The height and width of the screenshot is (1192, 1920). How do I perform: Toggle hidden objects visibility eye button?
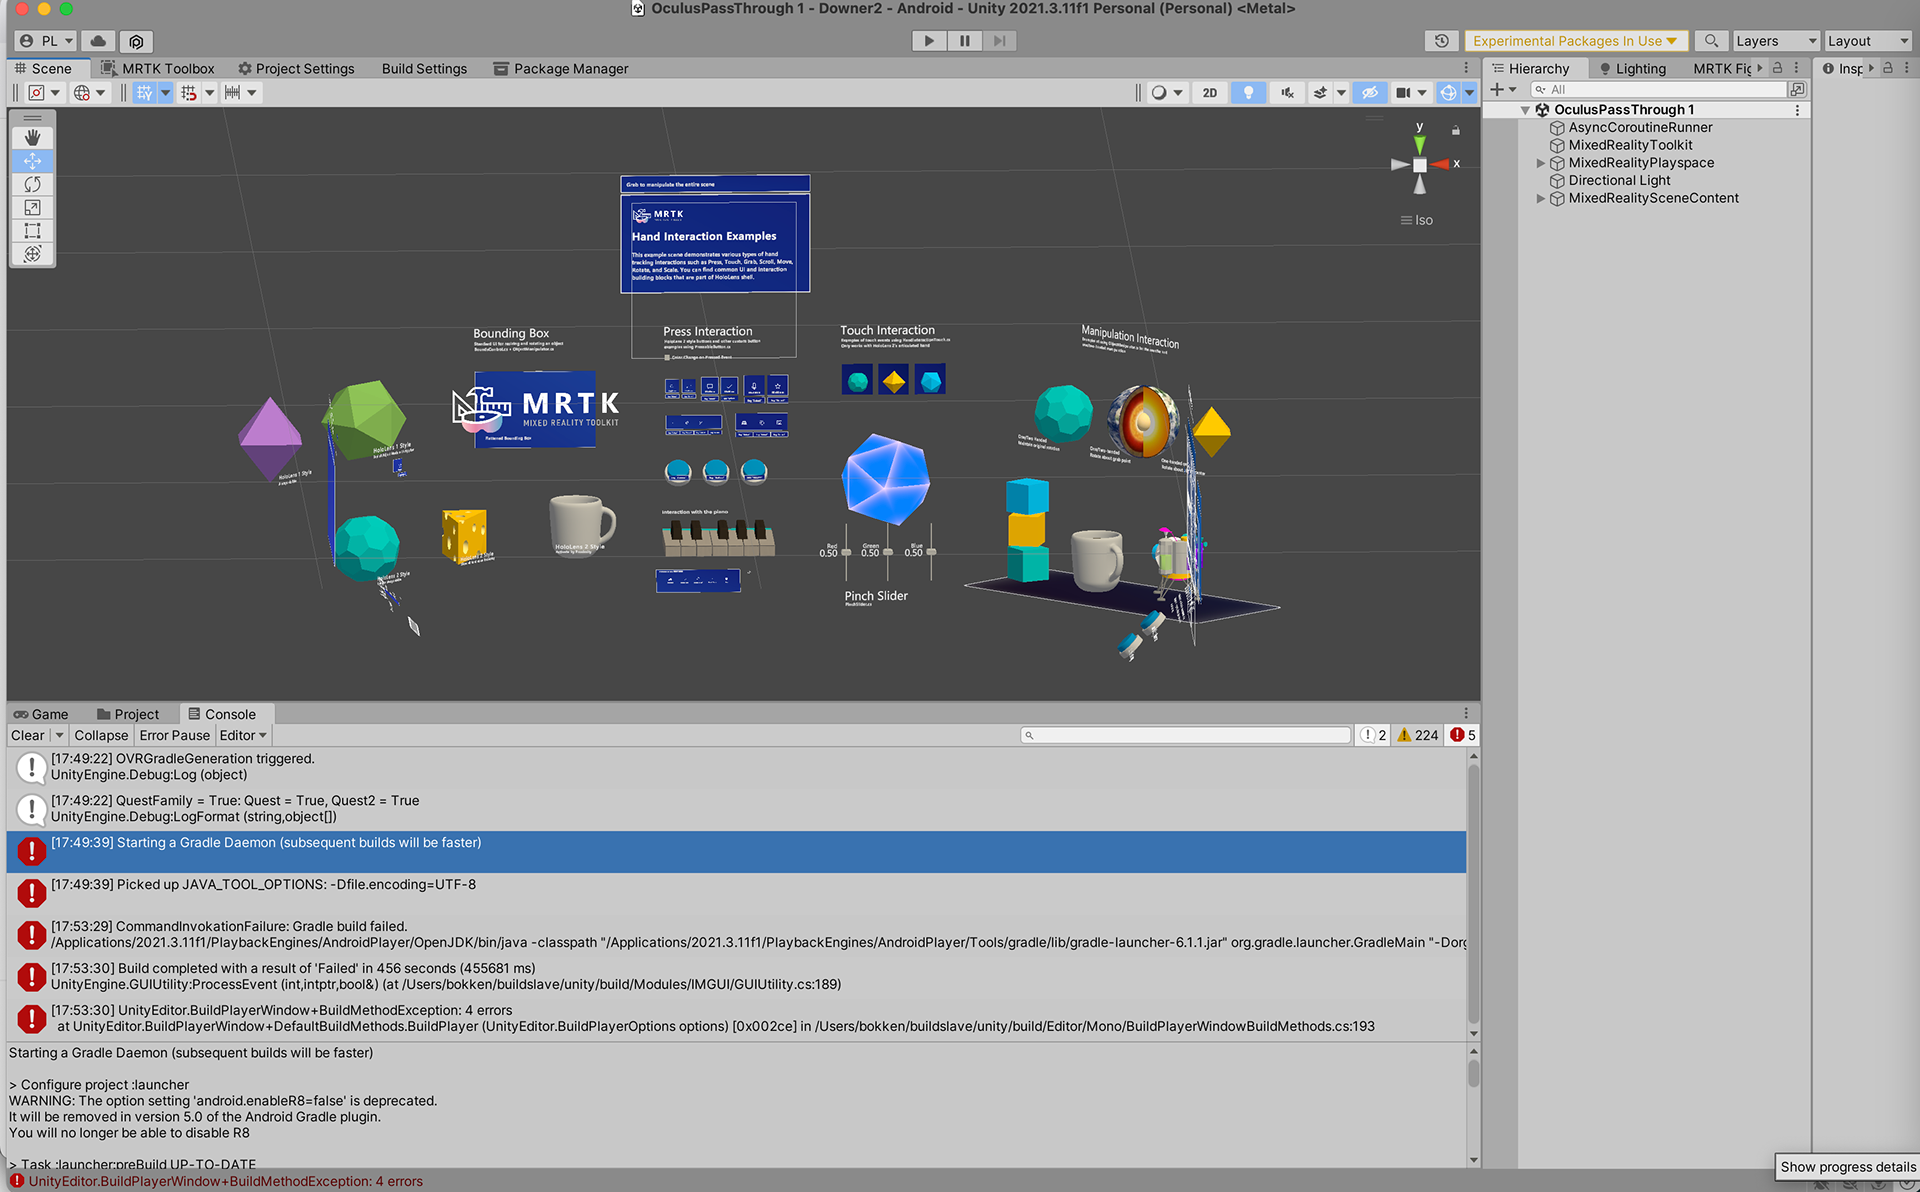tap(1370, 93)
